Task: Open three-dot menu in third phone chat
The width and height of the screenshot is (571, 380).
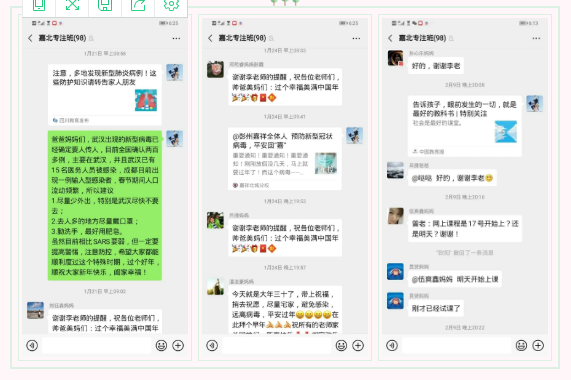Action: (536, 38)
